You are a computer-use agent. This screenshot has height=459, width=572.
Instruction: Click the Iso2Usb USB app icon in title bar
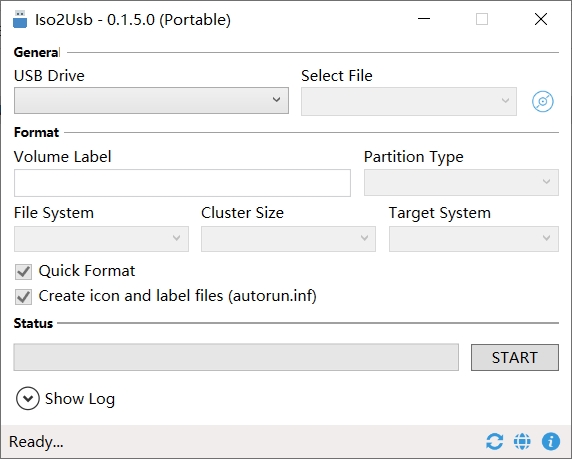pyautogui.click(x=20, y=19)
